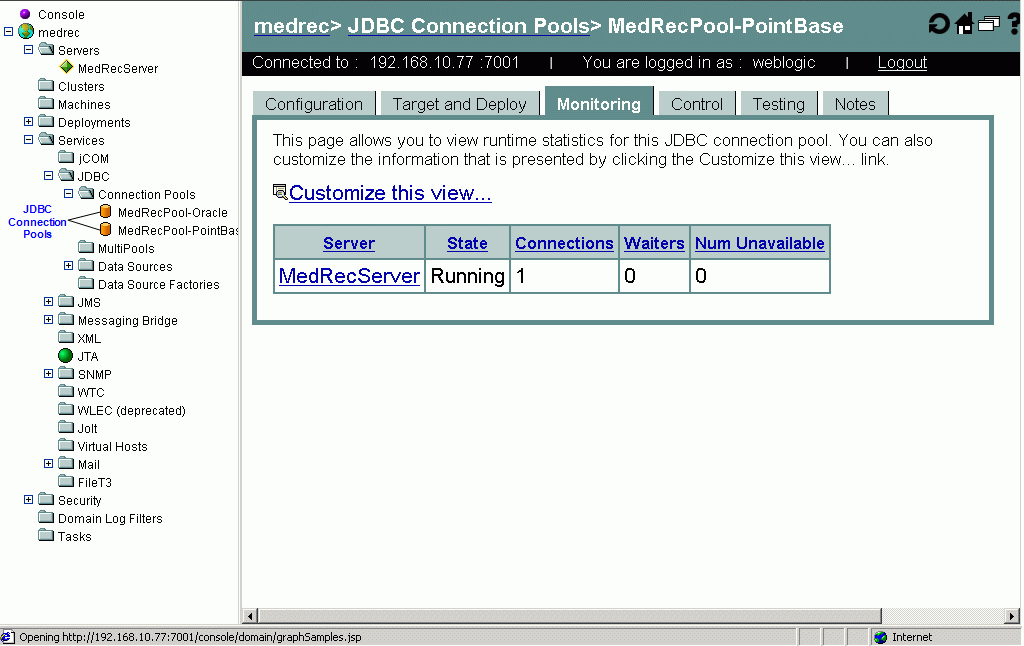Image resolution: width=1024 pixels, height=646 pixels.
Task: Go to the Notes tab
Action: [855, 104]
